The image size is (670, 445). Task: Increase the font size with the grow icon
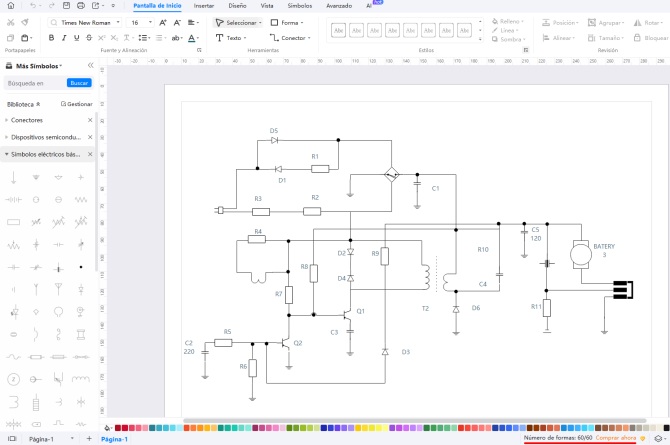click(163, 21)
